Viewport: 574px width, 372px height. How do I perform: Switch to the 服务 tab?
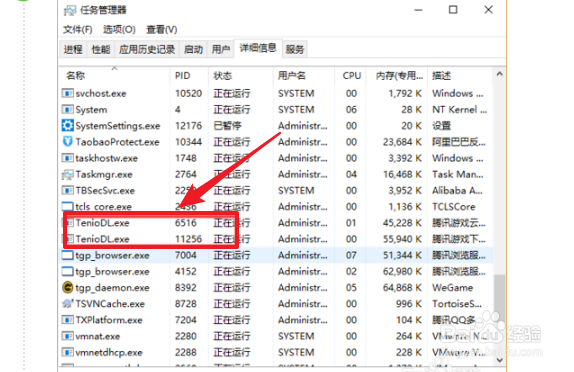pos(295,49)
